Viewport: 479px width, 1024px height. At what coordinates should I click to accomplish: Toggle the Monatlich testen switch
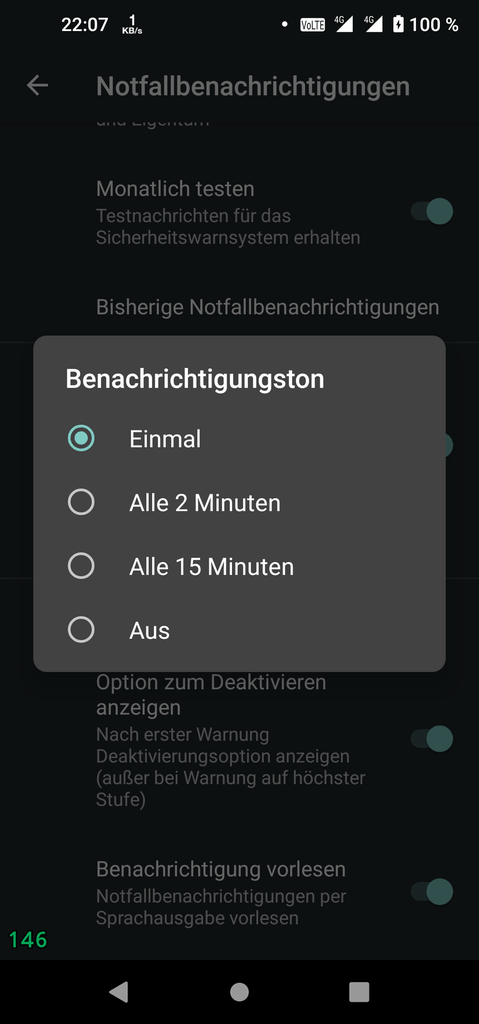(432, 211)
